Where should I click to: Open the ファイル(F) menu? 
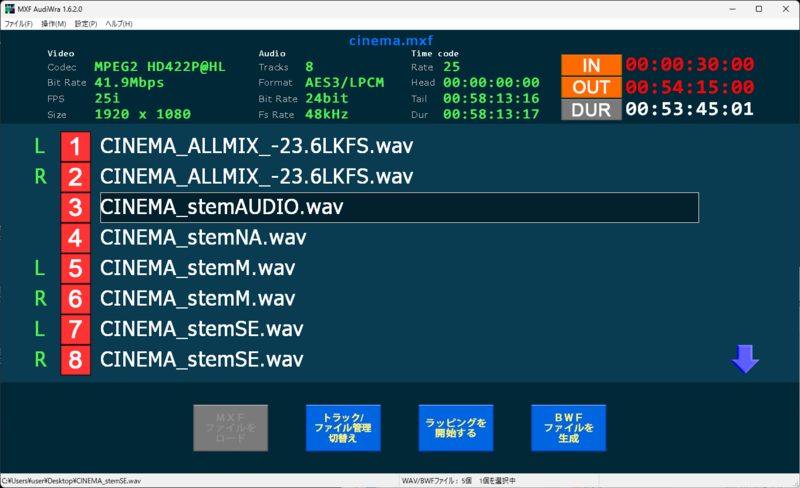click(19, 23)
